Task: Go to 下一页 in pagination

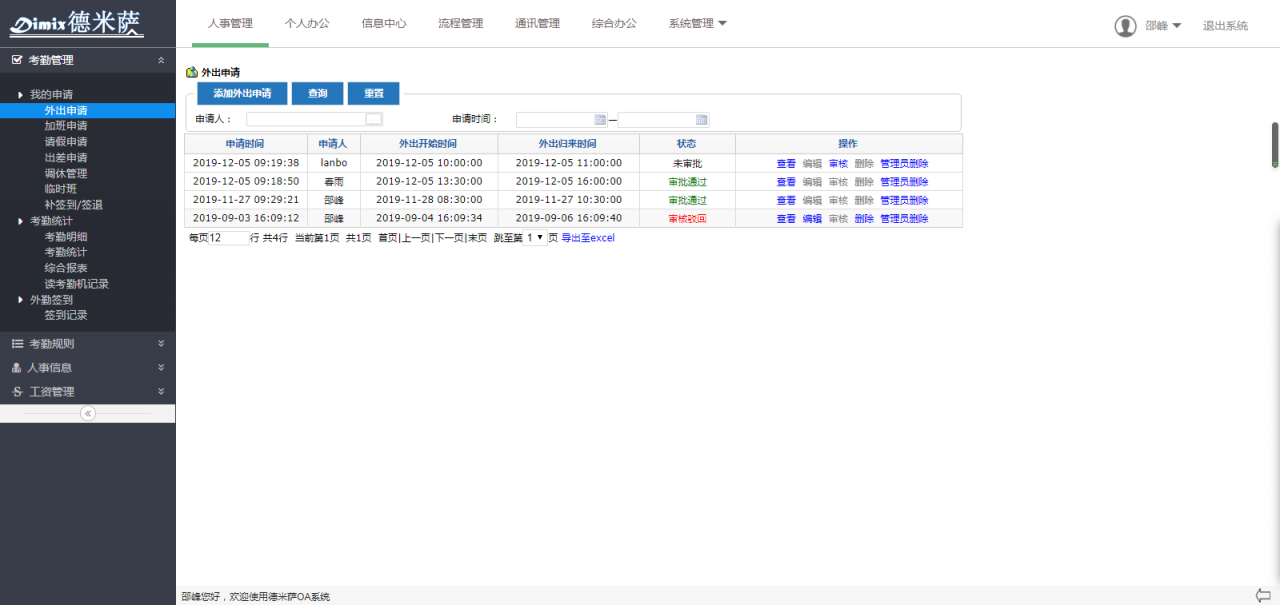Action: (449, 238)
